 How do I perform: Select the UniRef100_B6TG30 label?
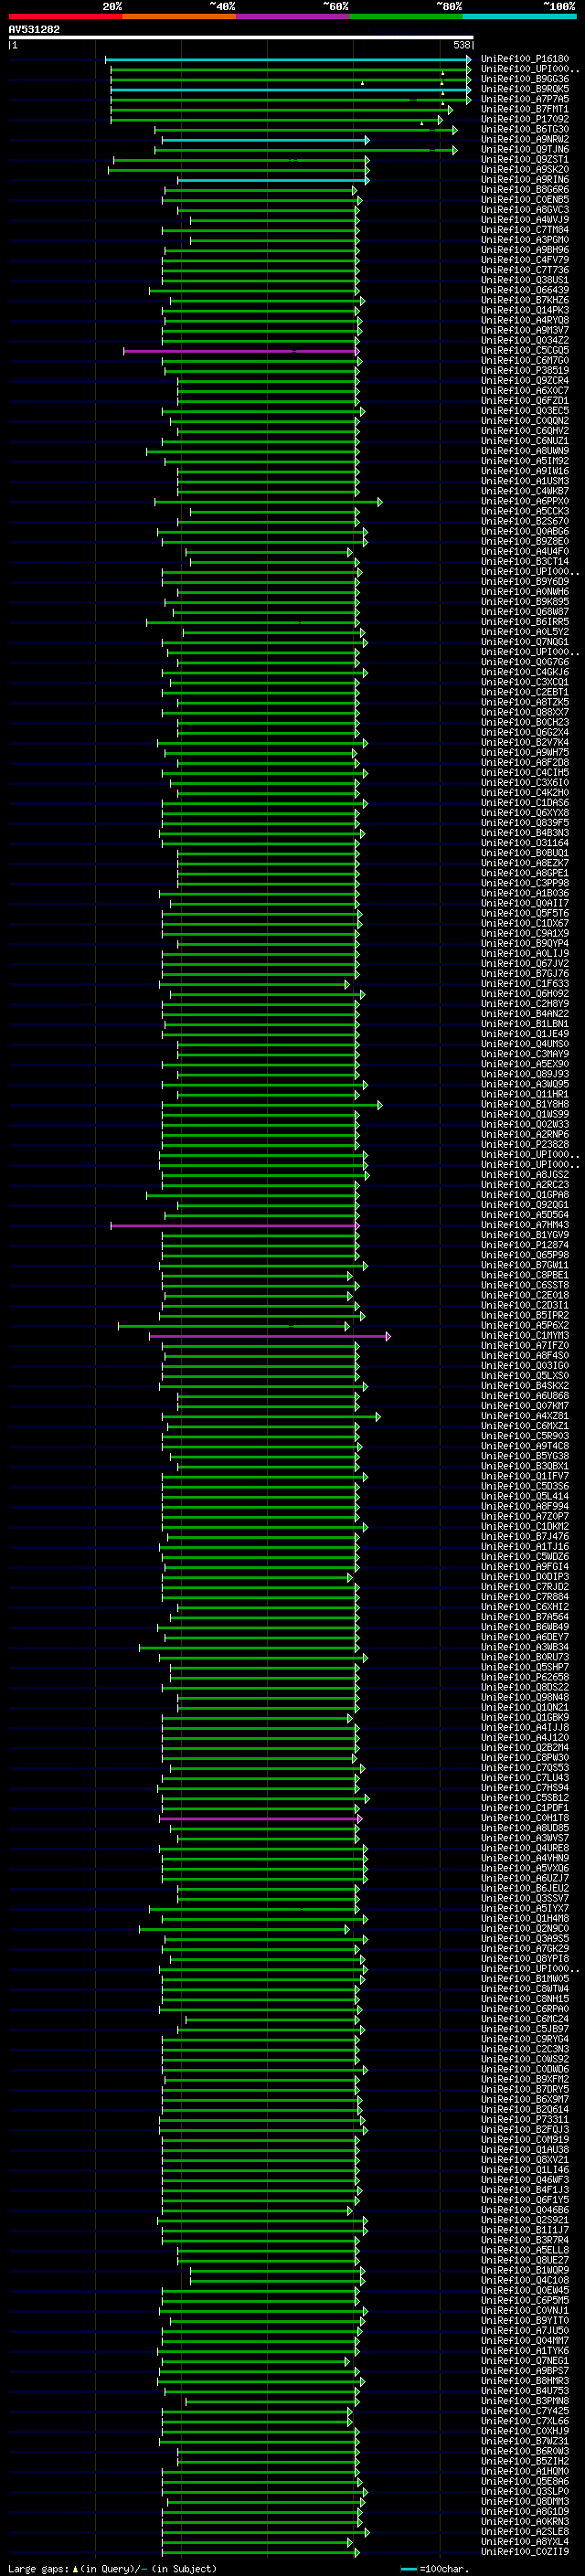pyautogui.click(x=525, y=130)
